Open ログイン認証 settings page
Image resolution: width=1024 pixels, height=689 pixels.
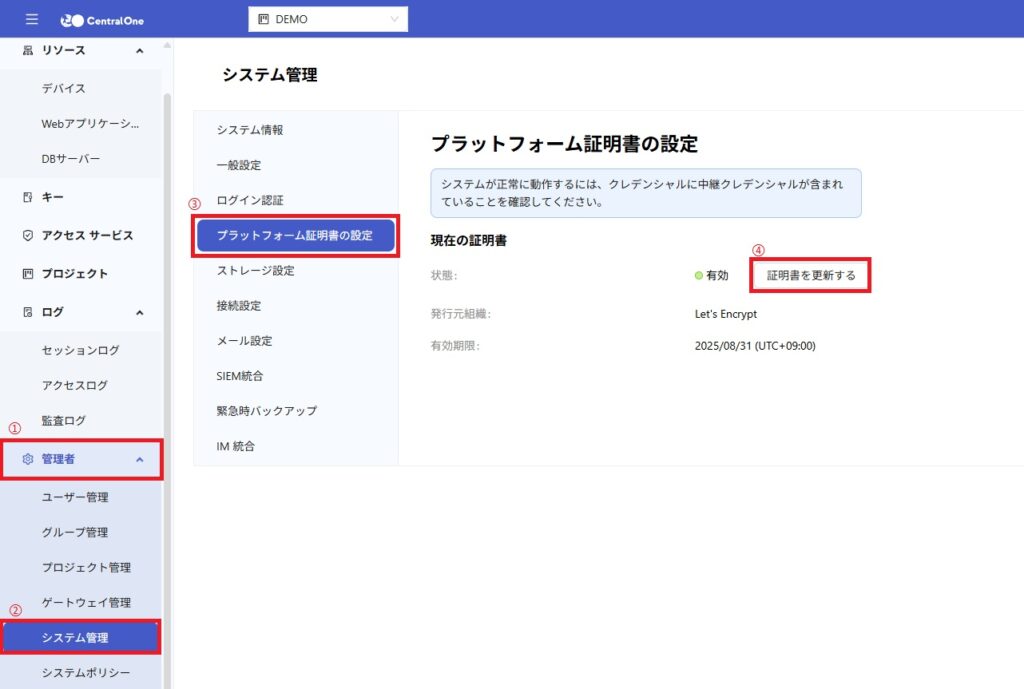point(250,200)
